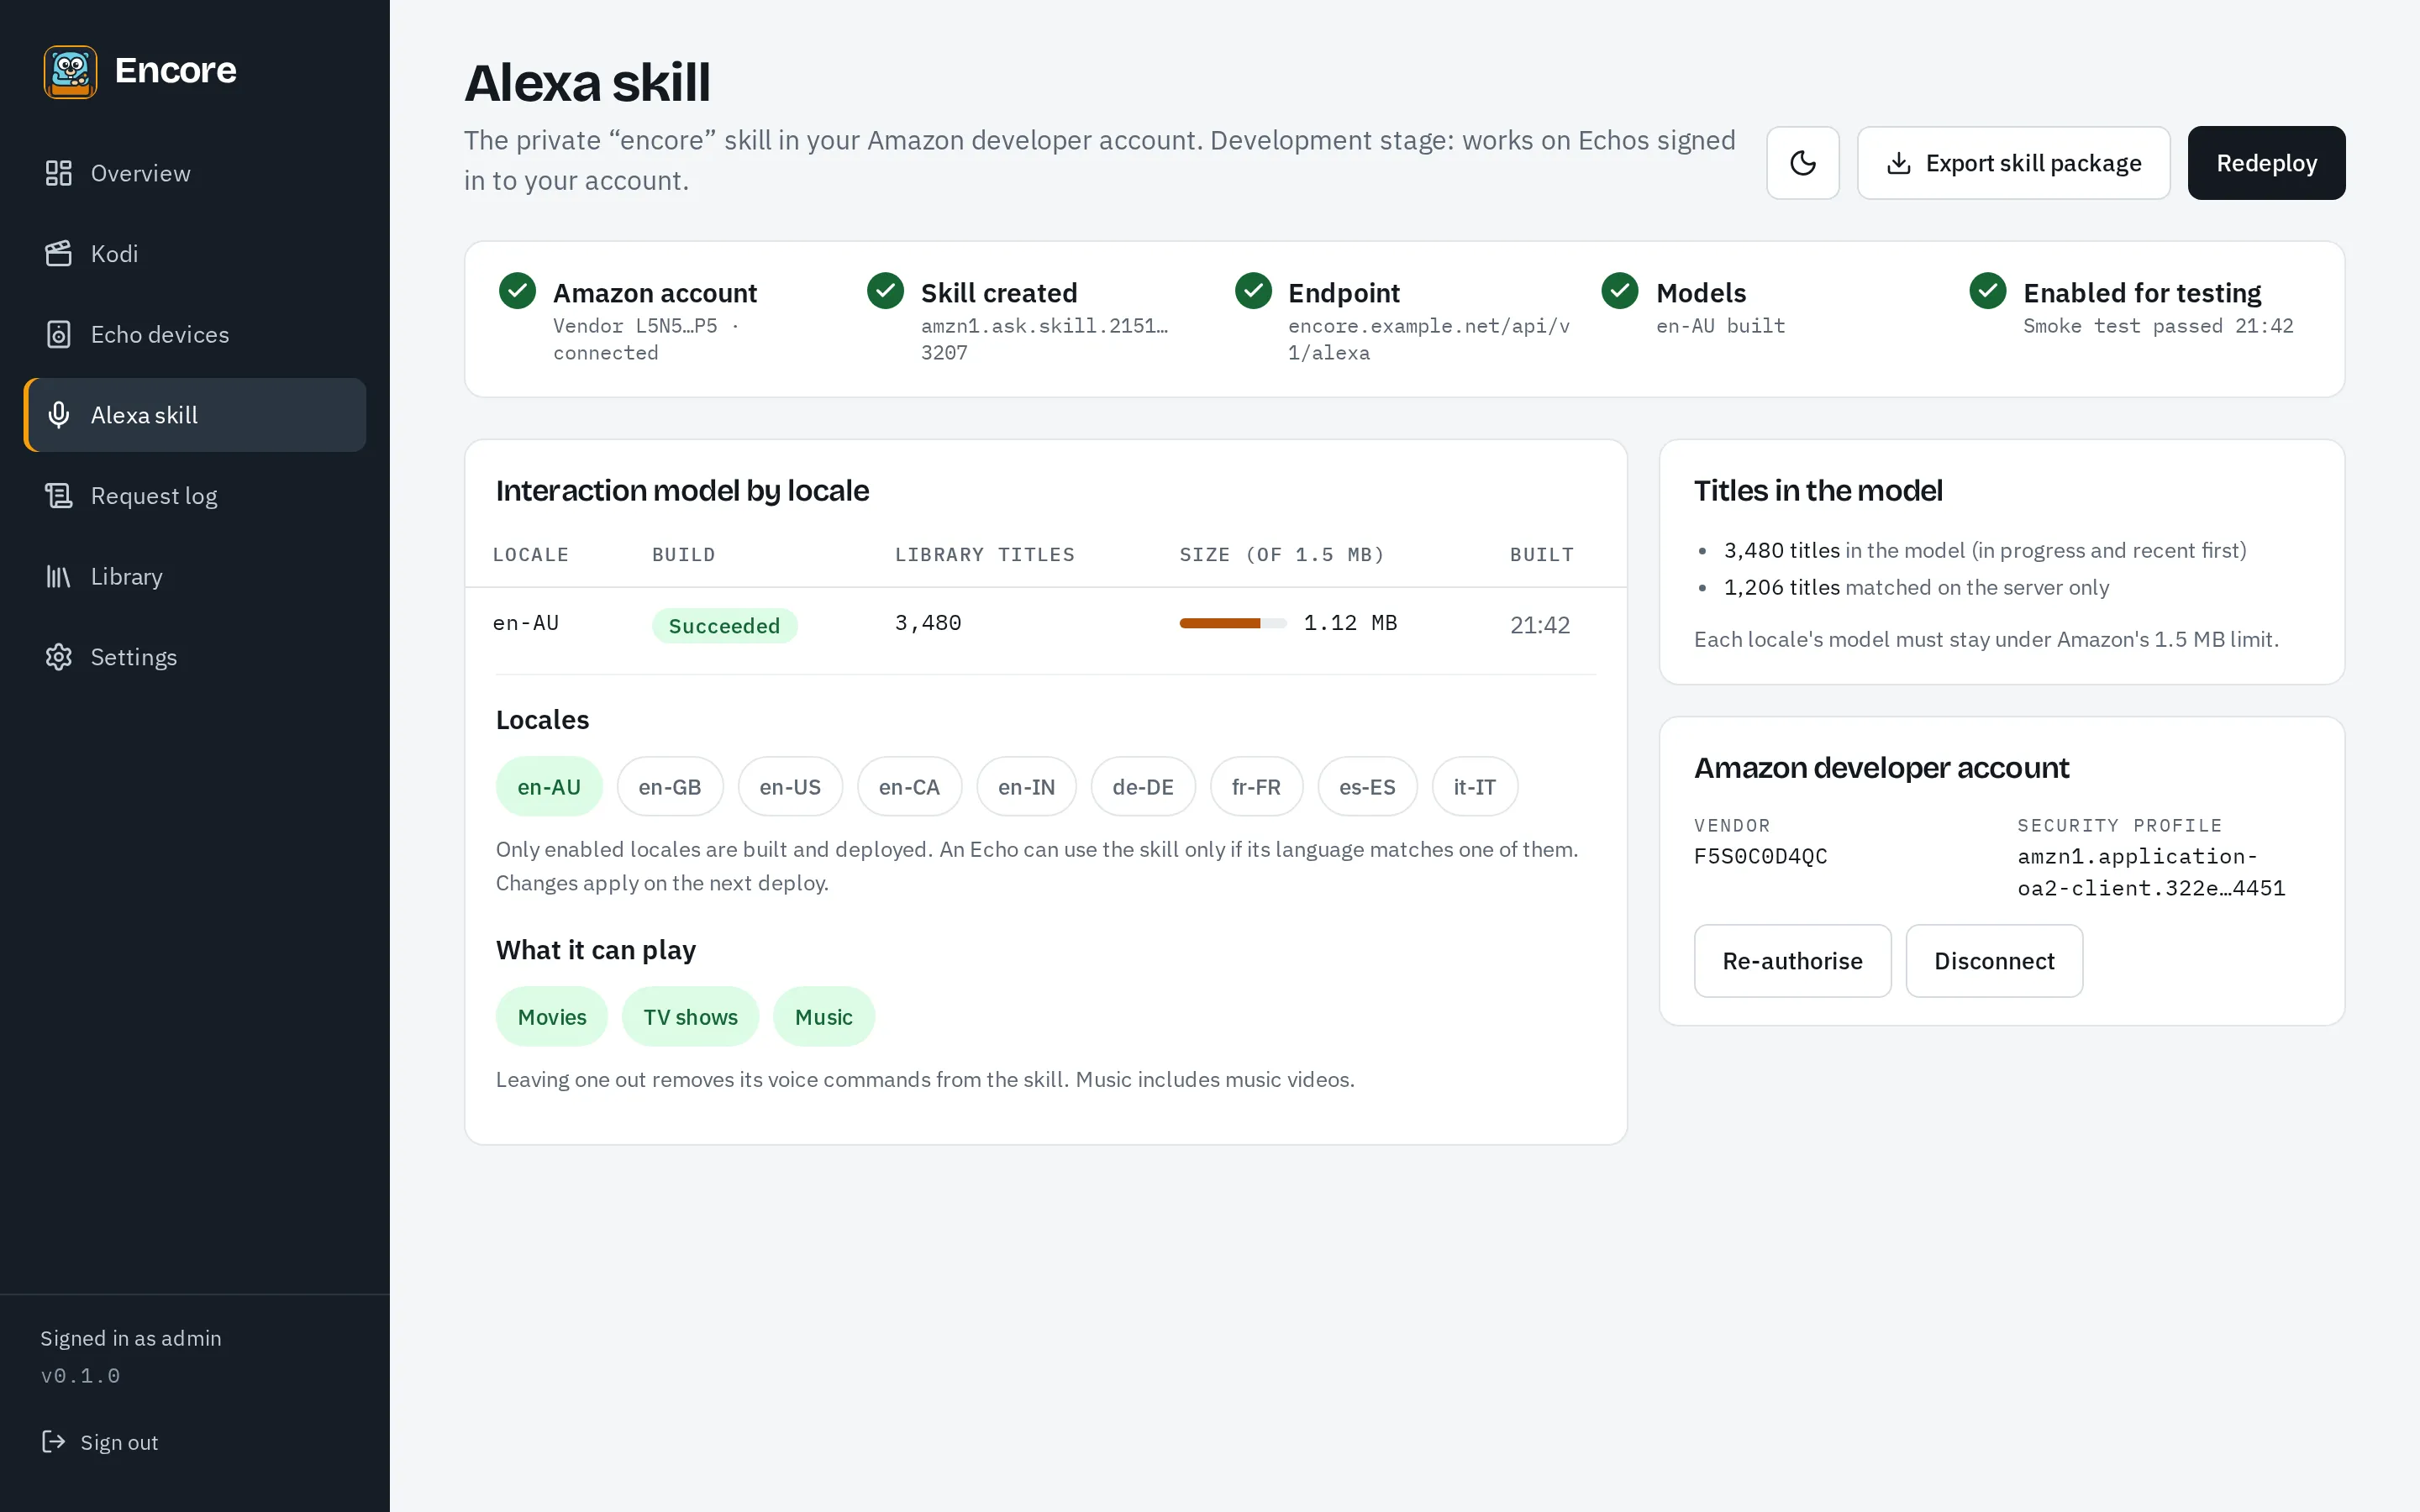
Task: Click the Library books icon
Action: pos(59,576)
